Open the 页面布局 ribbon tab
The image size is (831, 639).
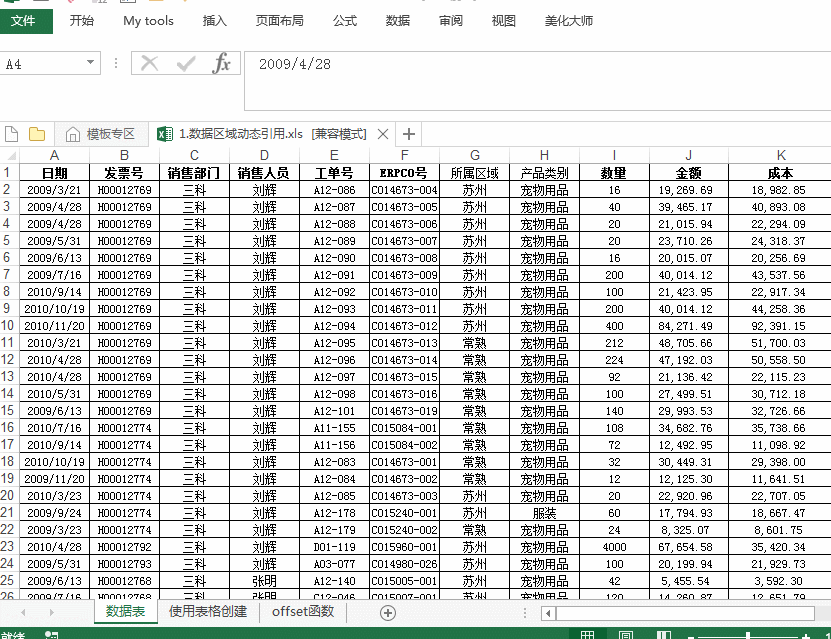(280, 21)
